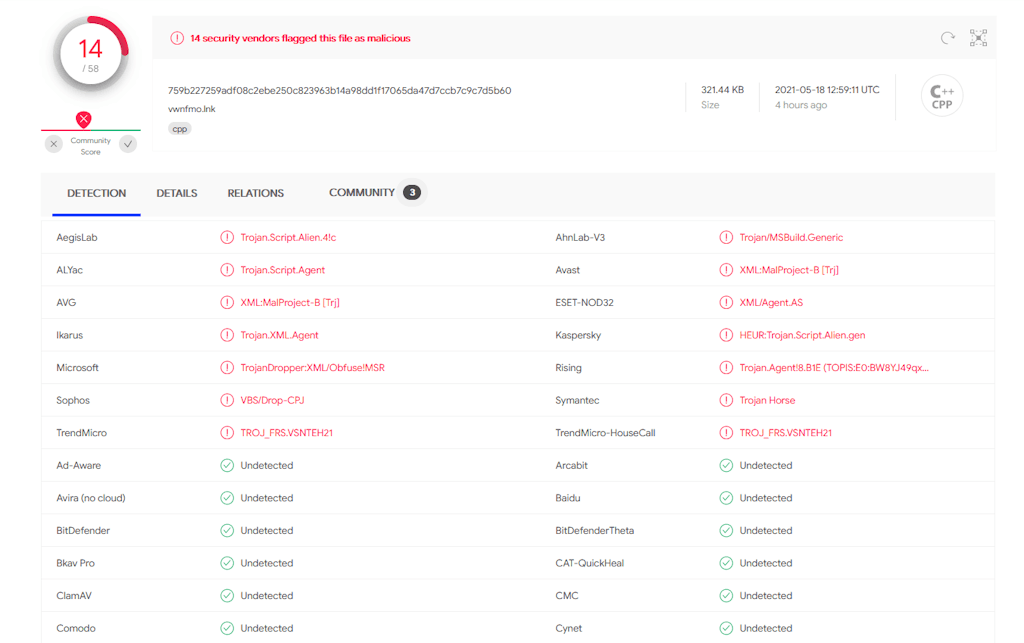Click BitDefenderTheta vendor name
The height and width of the screenshot is (643, 1024).
point(594,531)
